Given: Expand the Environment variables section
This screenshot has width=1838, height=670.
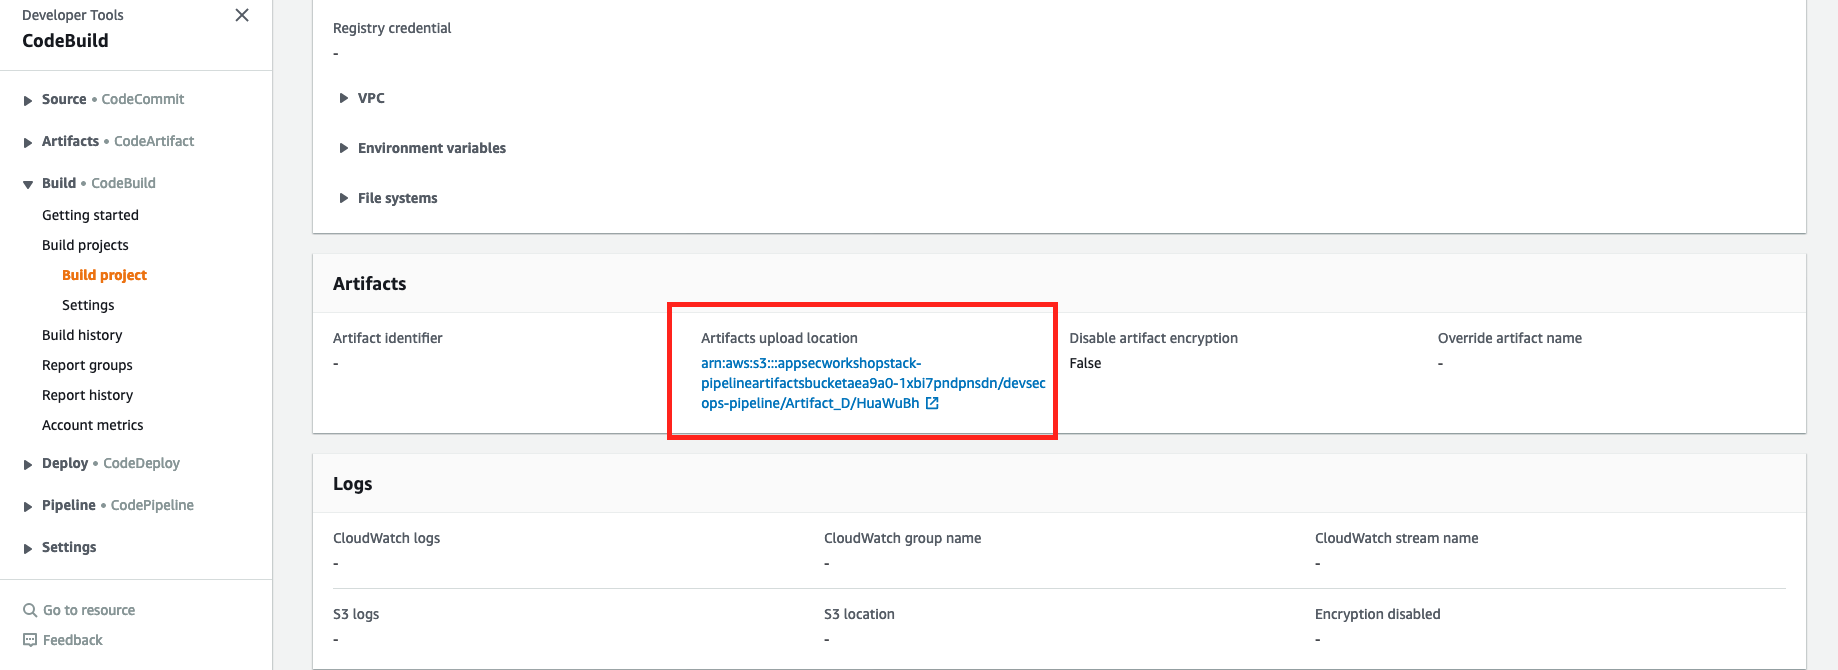Looking at the screenshot, I should coord(344,148).
